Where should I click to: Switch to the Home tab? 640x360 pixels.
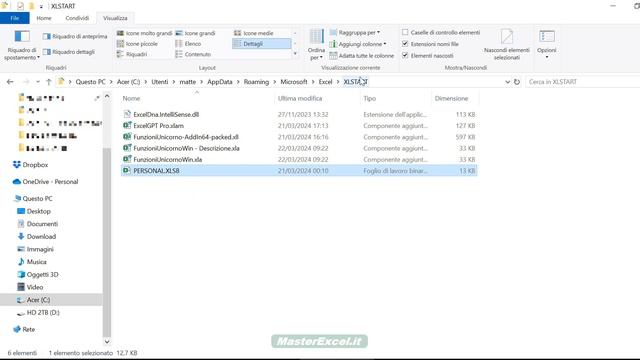pyautogui.click(x=44, y=18)
